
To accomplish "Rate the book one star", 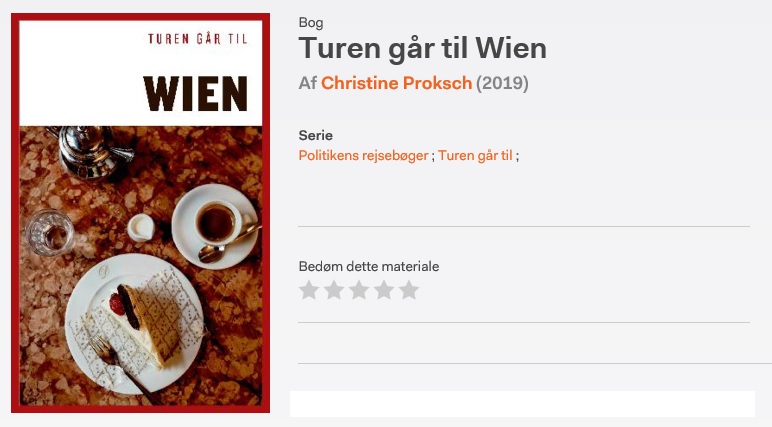I will tap(309, 290).
